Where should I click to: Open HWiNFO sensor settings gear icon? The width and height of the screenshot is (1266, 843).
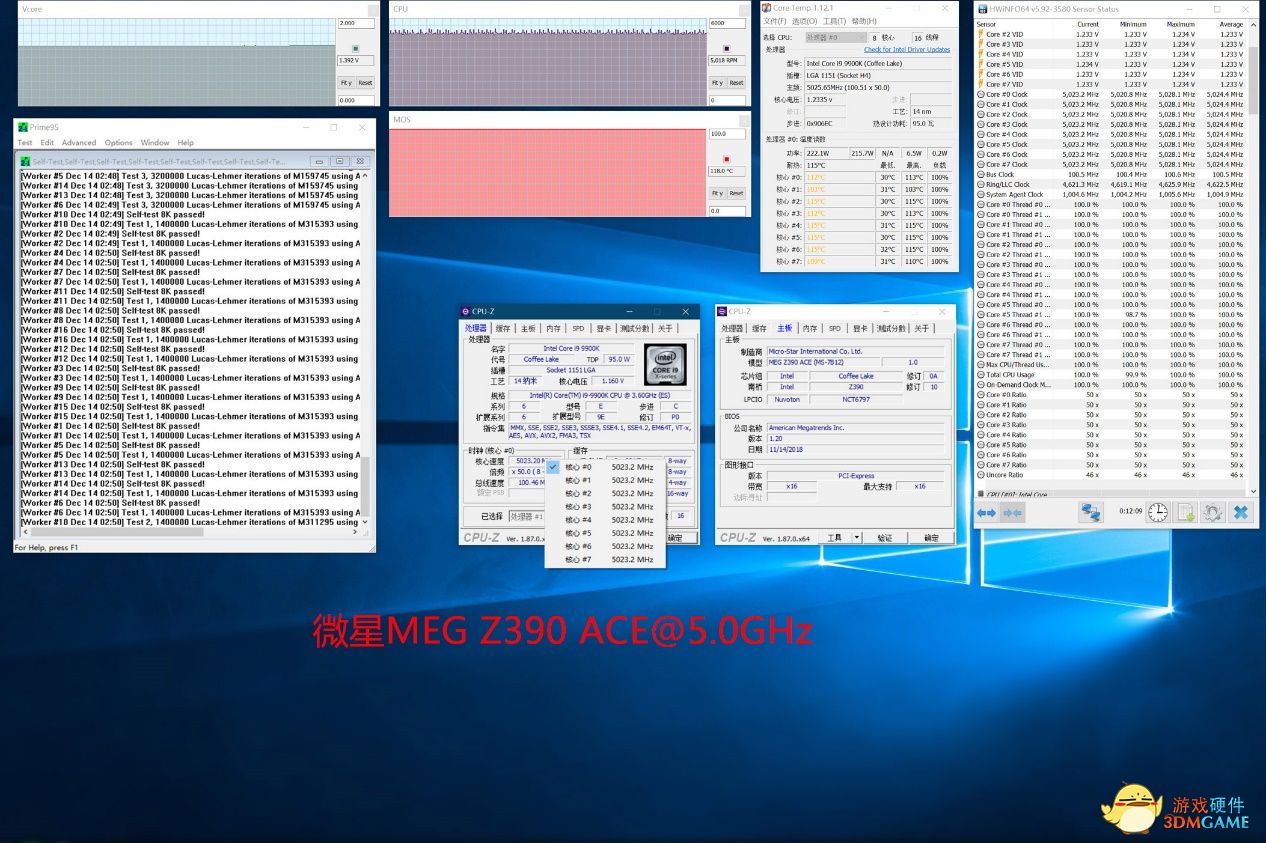coord(1212,512)
